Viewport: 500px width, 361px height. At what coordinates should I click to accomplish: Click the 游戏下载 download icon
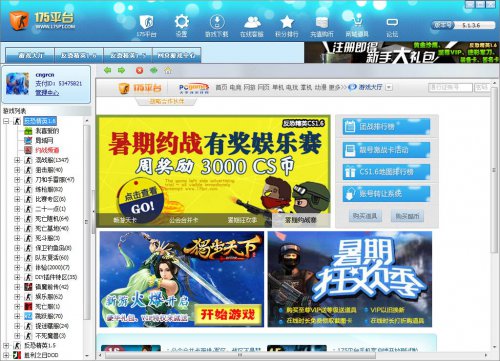click(x=217, y=22)
